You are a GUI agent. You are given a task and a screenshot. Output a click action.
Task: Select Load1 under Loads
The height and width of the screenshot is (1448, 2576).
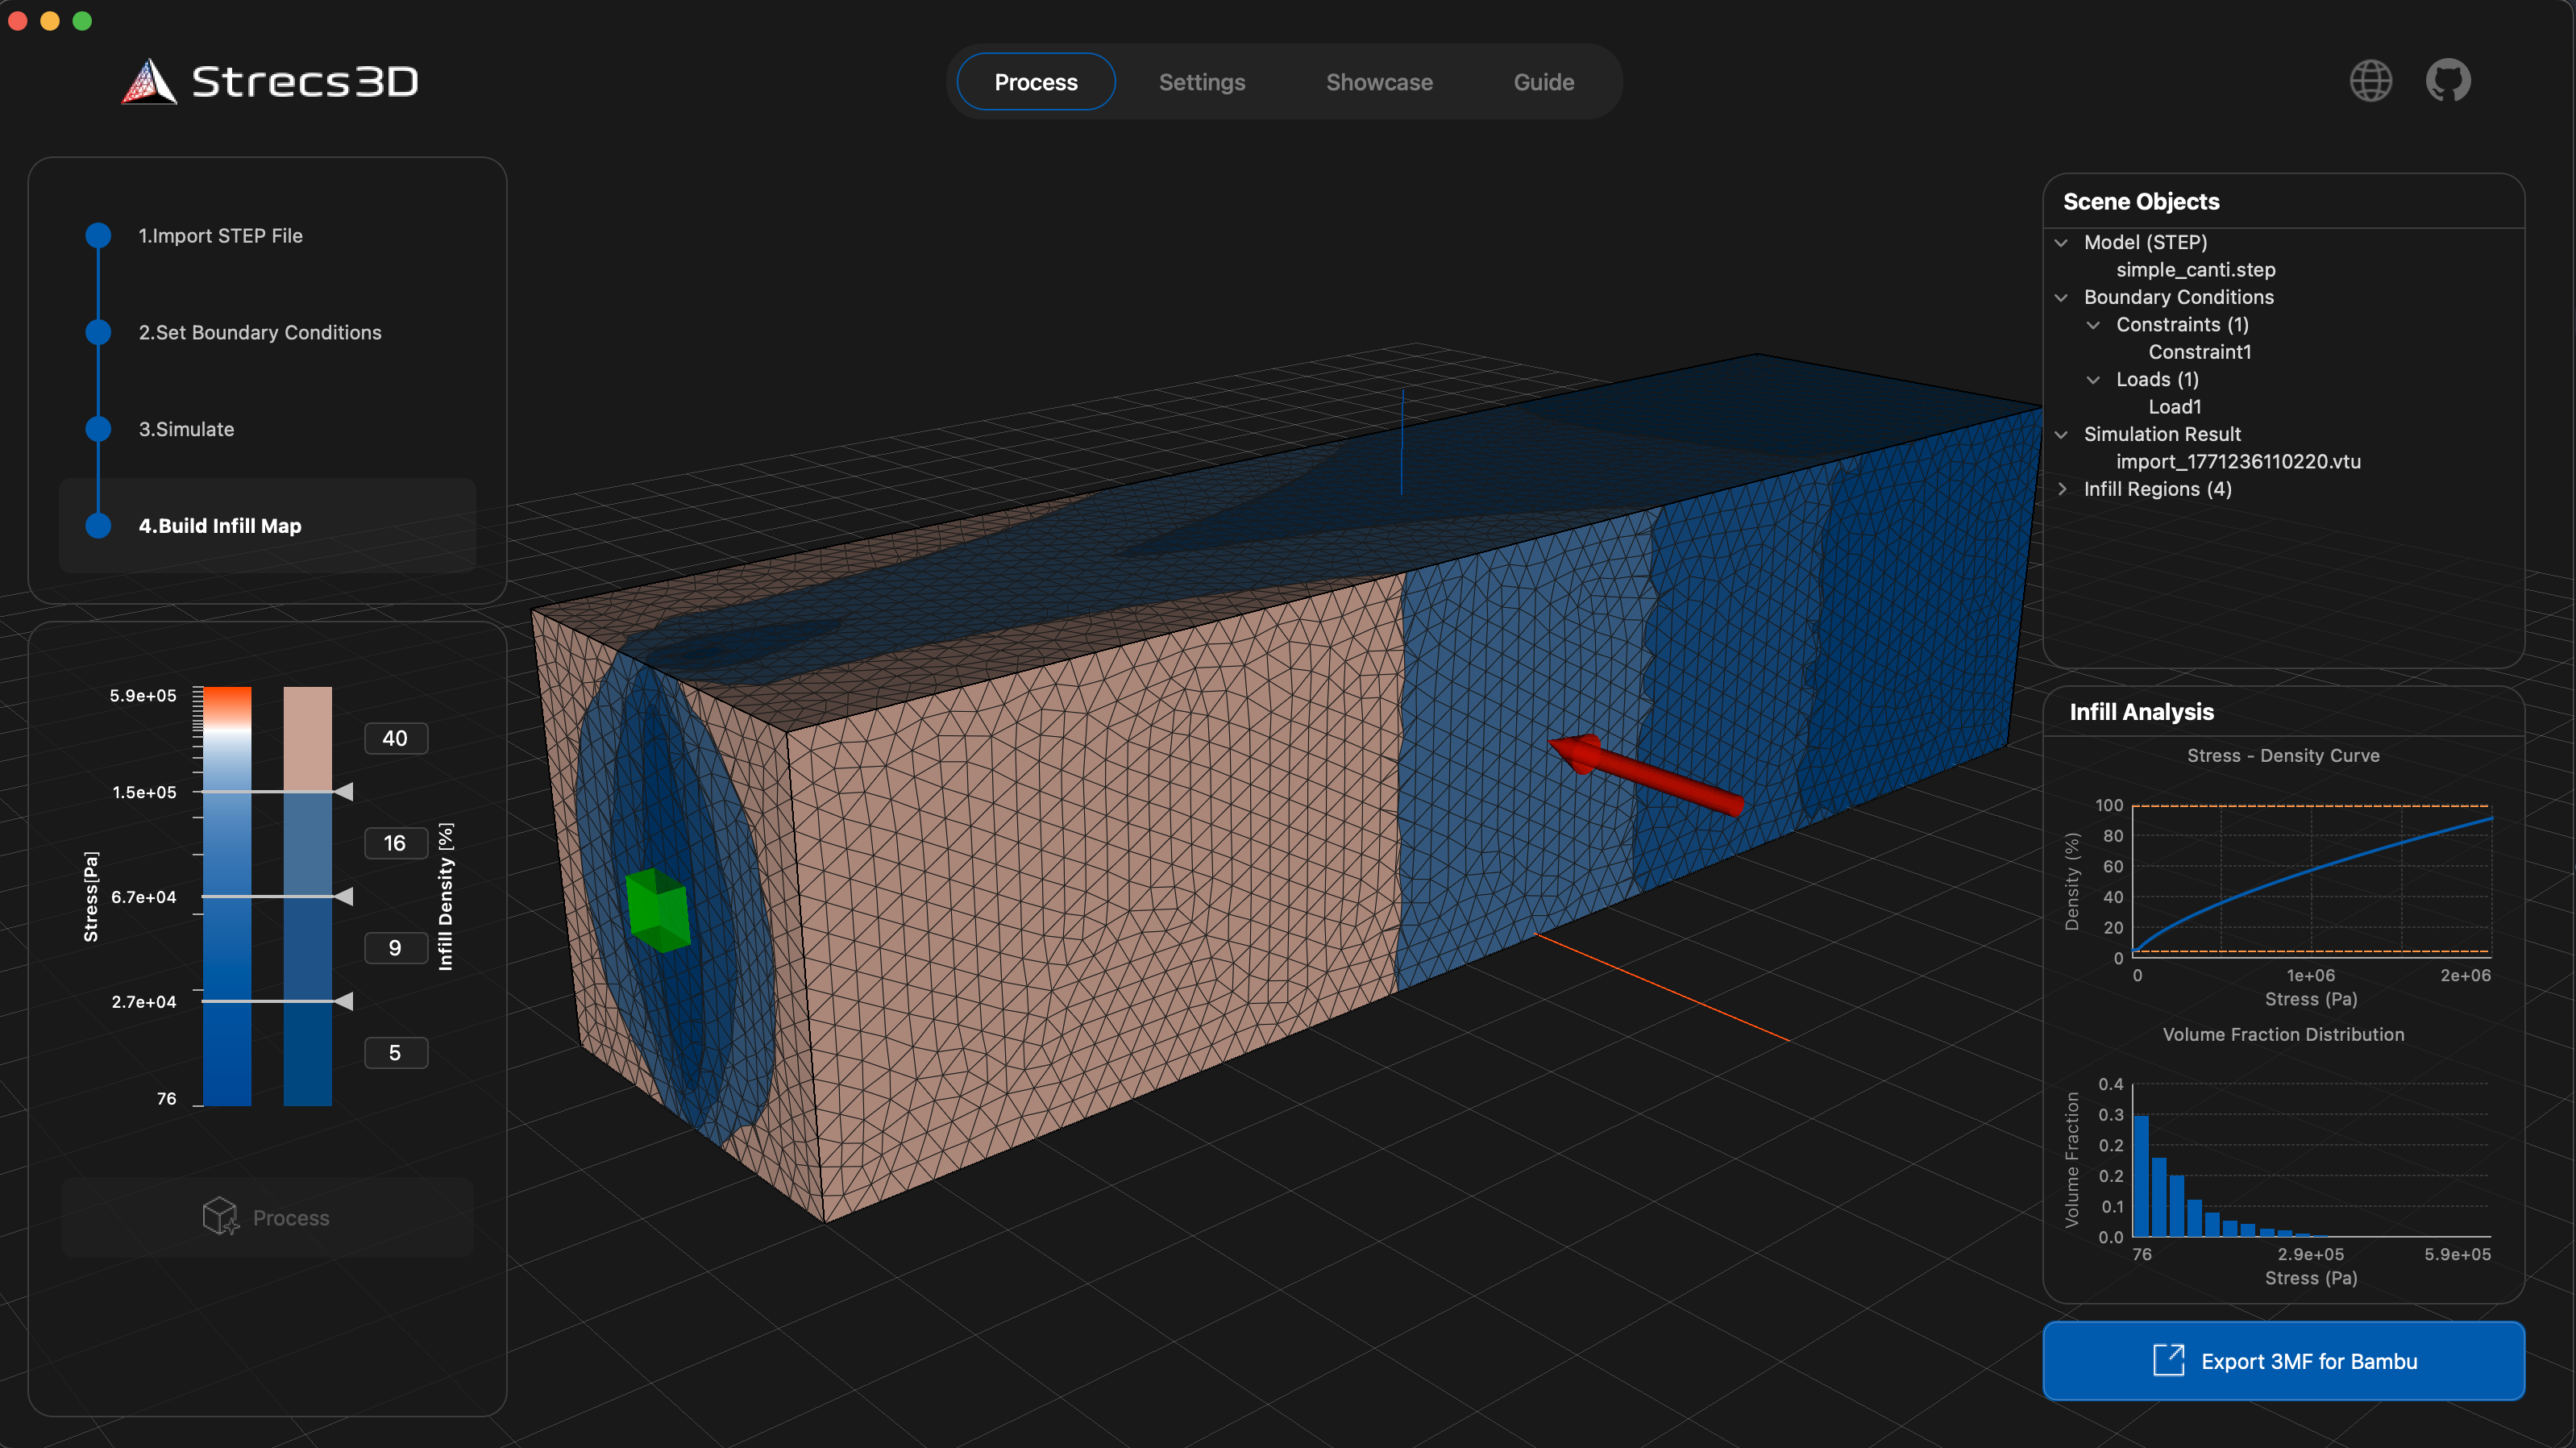pyautogui.click(x=2175, y=406)
